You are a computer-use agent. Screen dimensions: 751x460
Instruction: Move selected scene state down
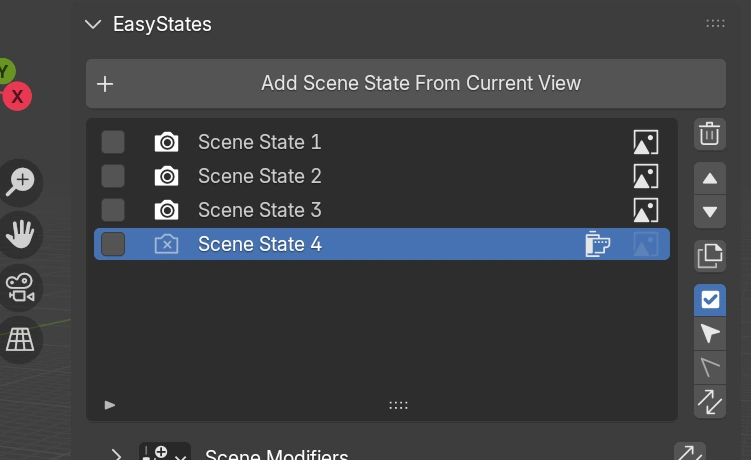click(x=709, y=212)
